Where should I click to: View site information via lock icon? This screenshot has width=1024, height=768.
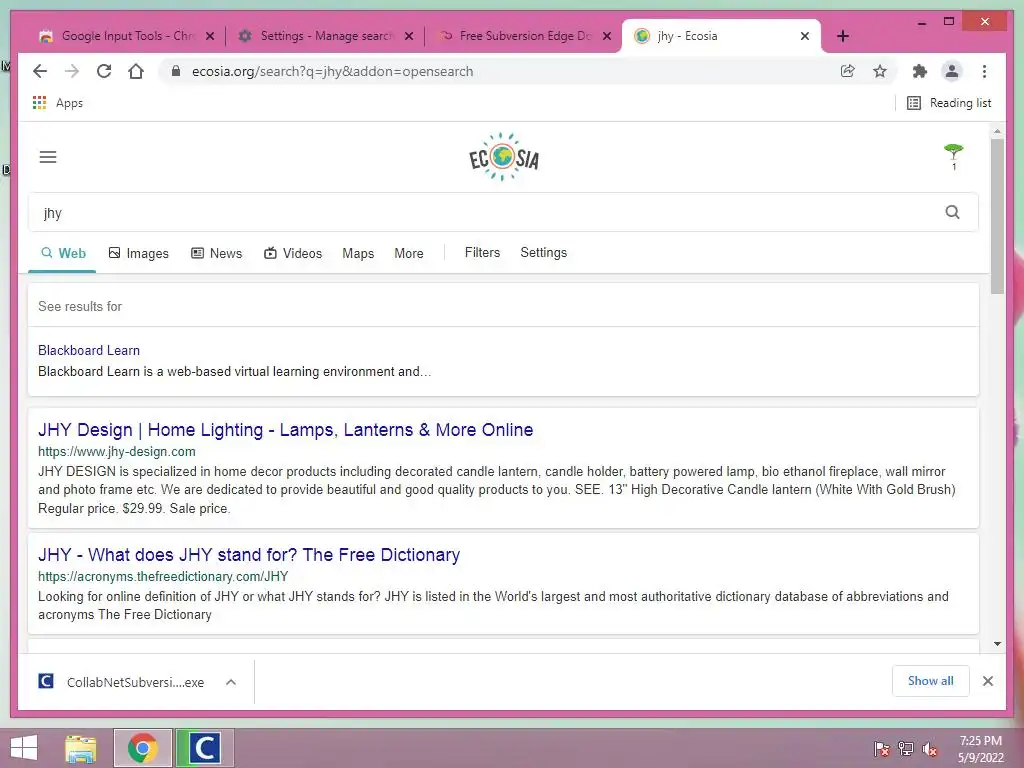tap(176, 71)
